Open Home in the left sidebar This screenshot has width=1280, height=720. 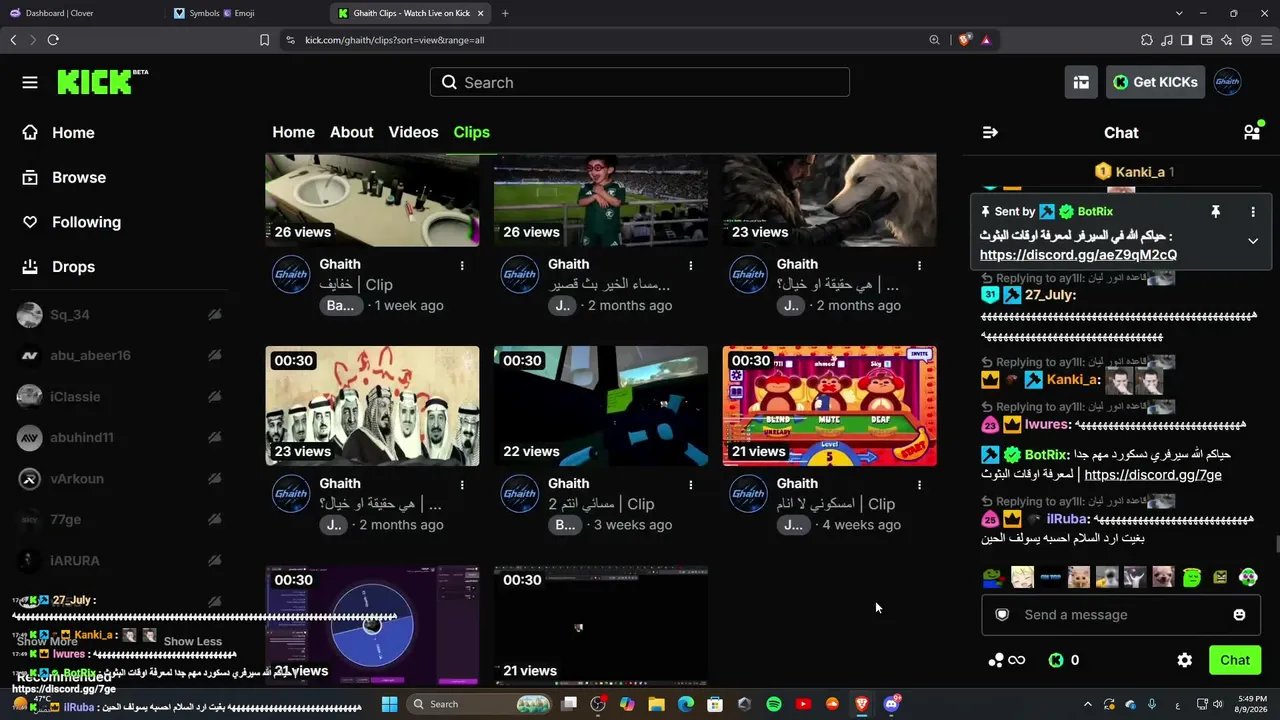point(73,133)
